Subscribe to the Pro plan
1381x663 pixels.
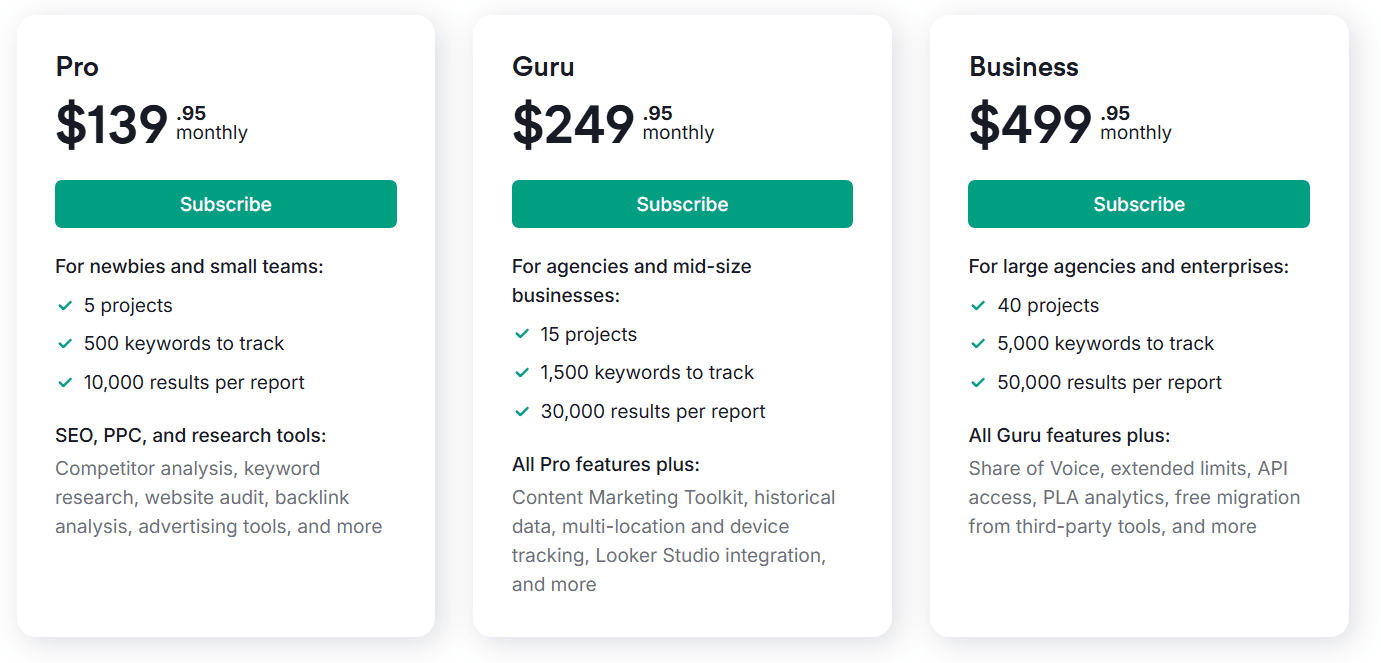pos(225,203)
